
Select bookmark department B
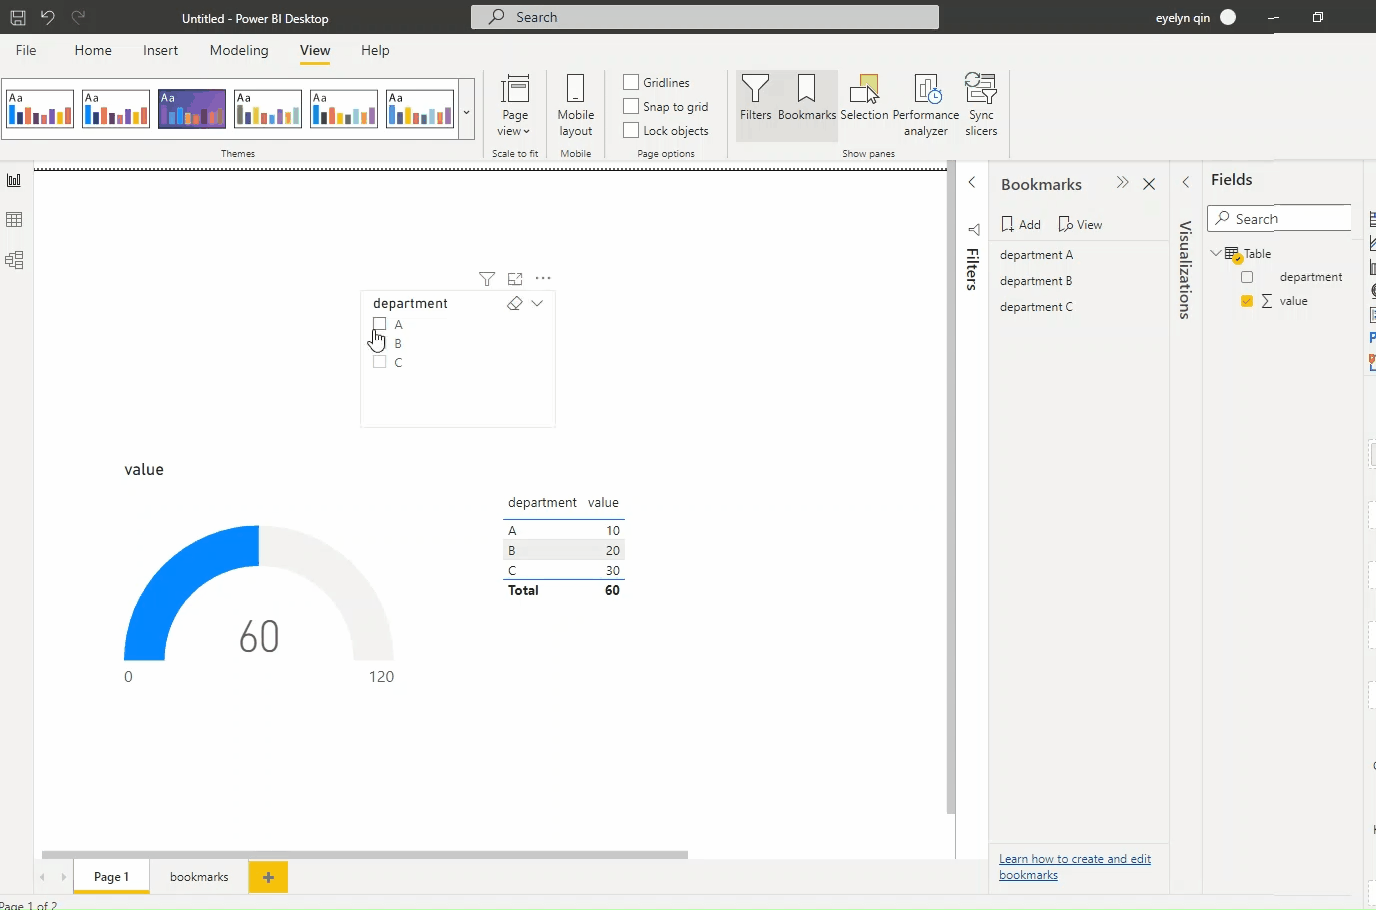coord(1036,281)
